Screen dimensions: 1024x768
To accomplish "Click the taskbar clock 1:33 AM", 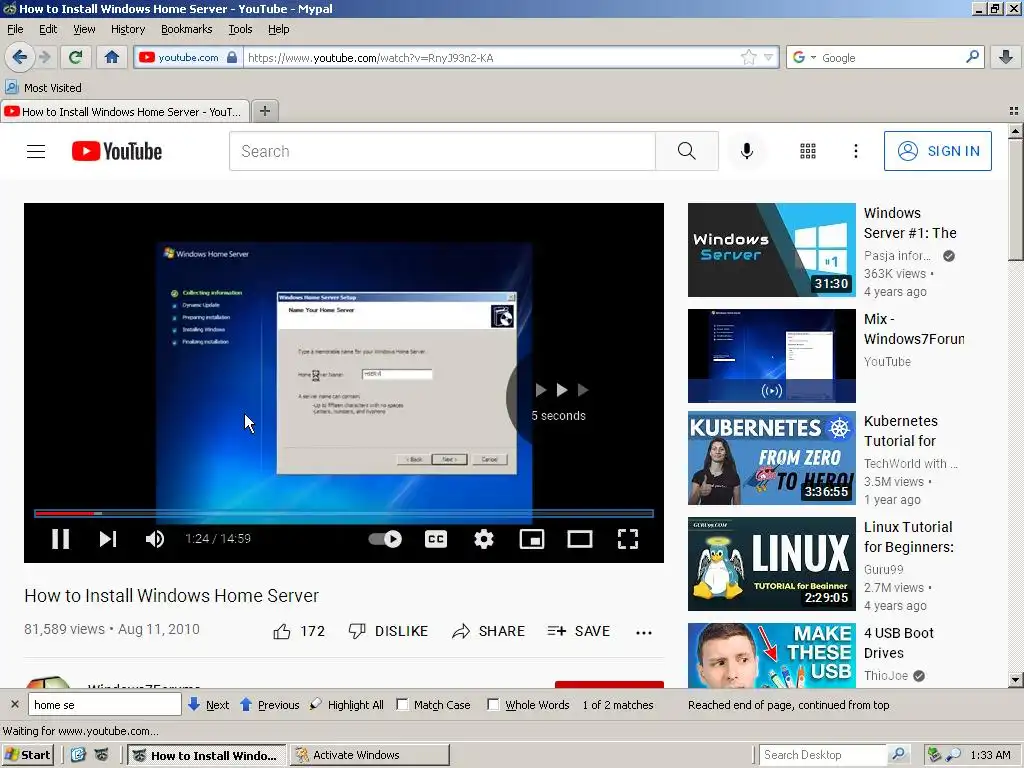I will tap(990, 755).
